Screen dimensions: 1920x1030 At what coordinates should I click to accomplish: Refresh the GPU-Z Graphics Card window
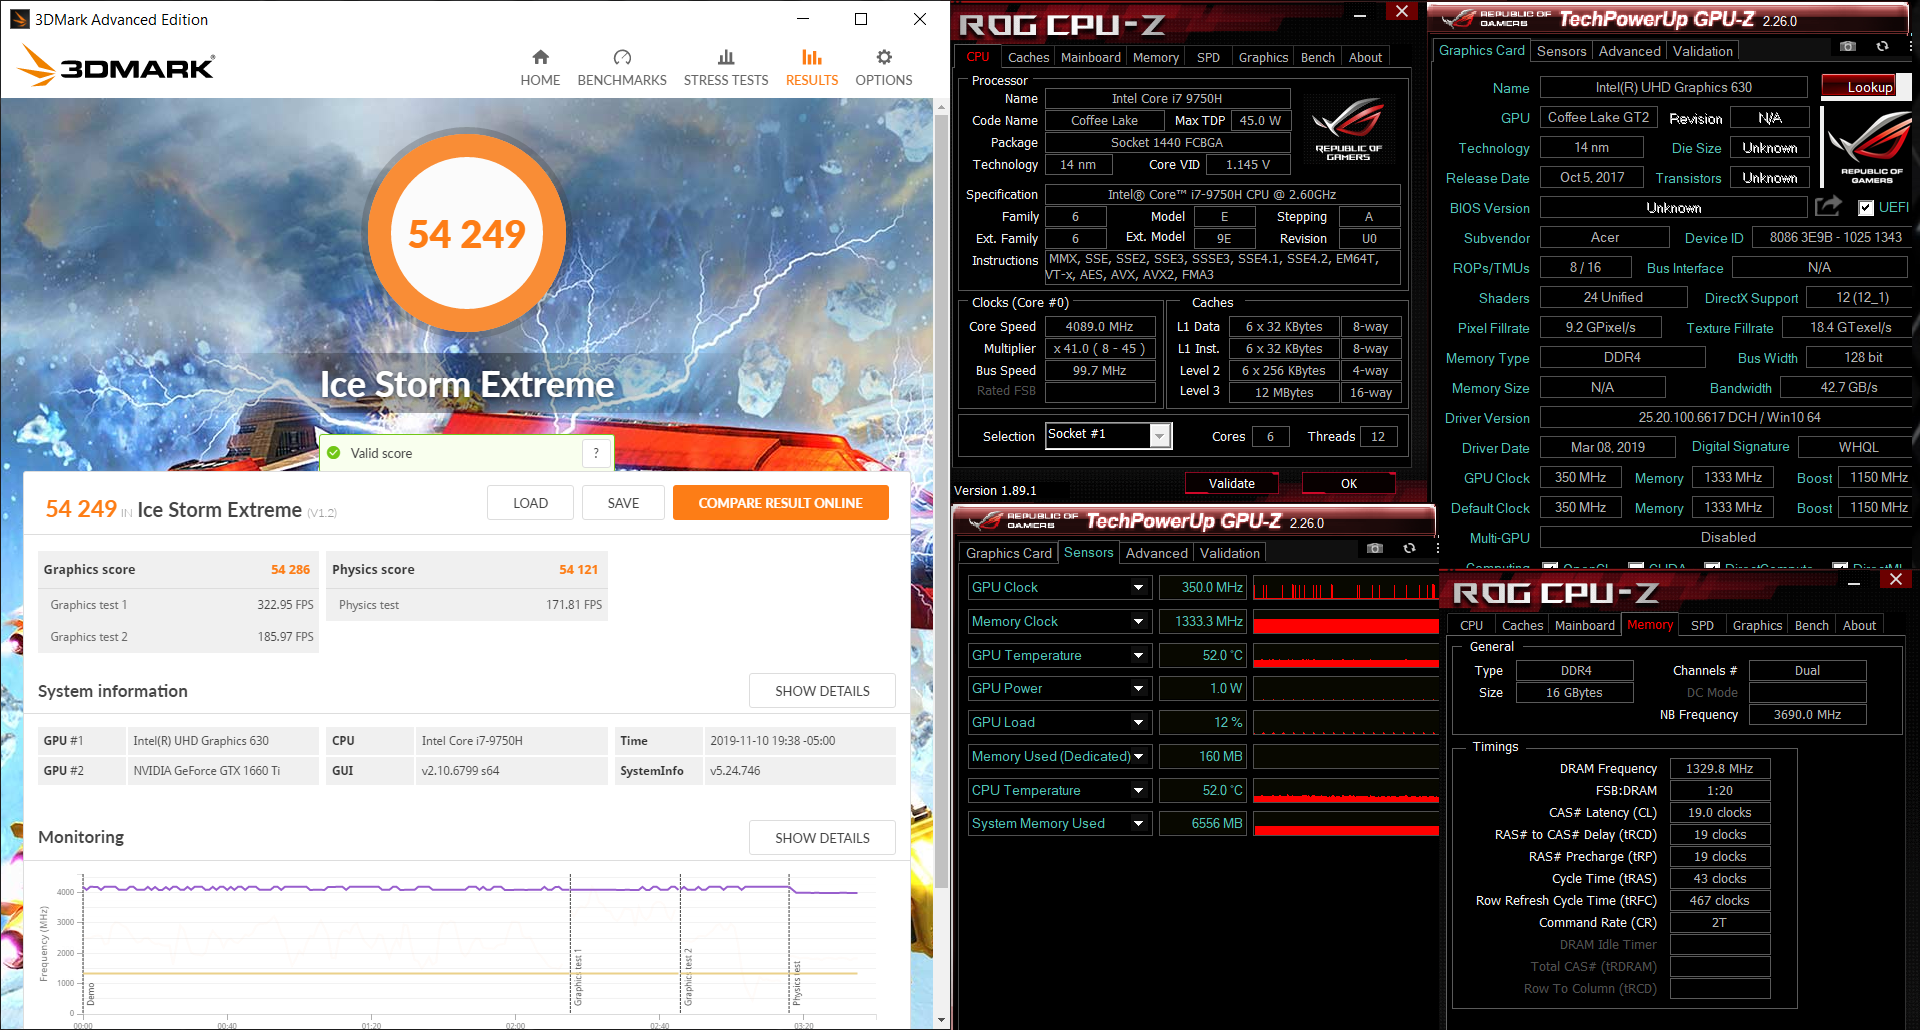click(x=1882, y=46)
